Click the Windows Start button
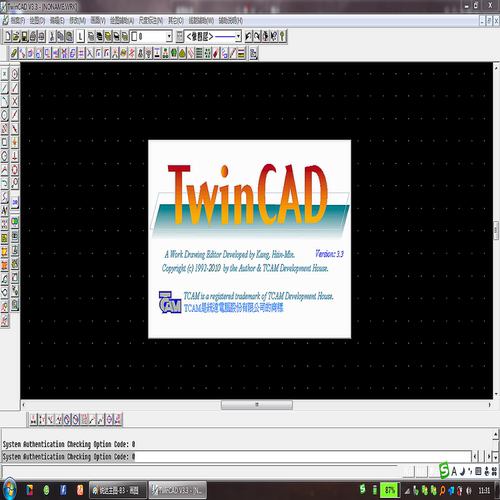The width and height of the screenshot is (500, 500). click(x=9, y=490)
